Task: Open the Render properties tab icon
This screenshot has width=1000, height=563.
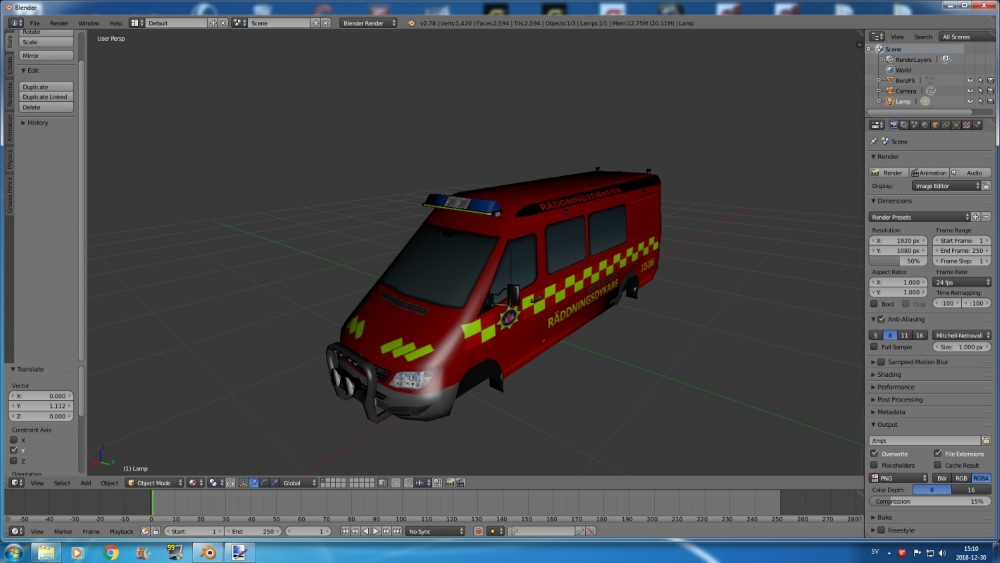Action: coord(893,125)
